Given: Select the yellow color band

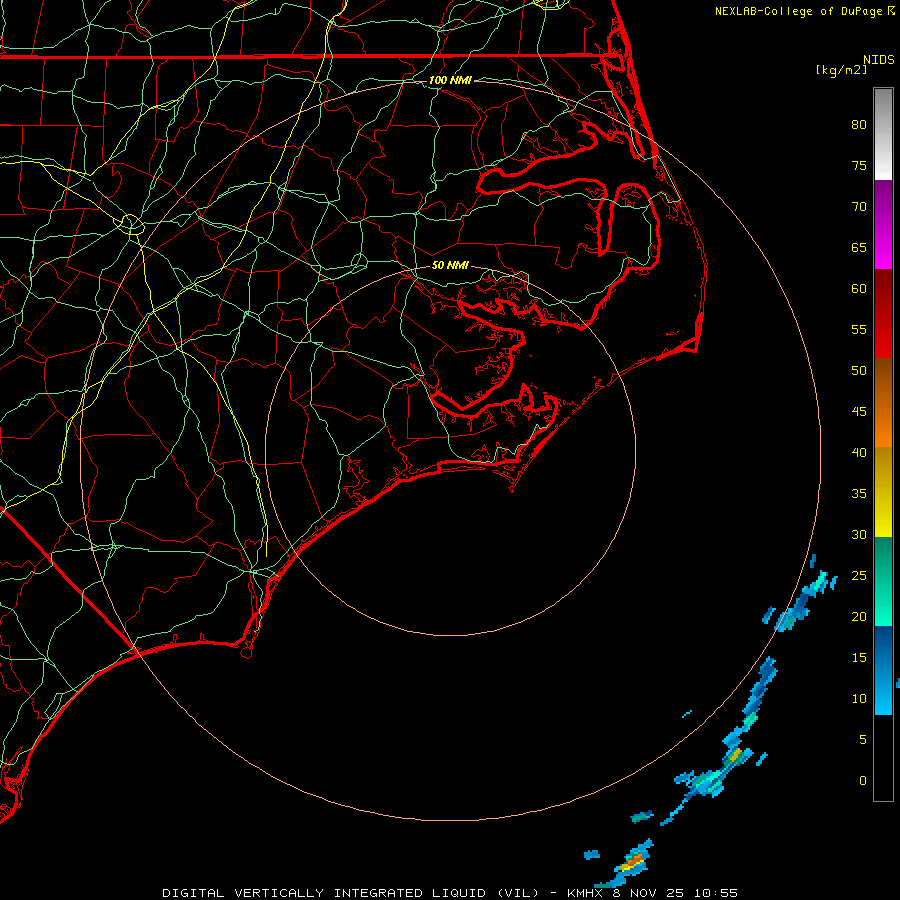Looking at the screenshot, I should point(883,492).
